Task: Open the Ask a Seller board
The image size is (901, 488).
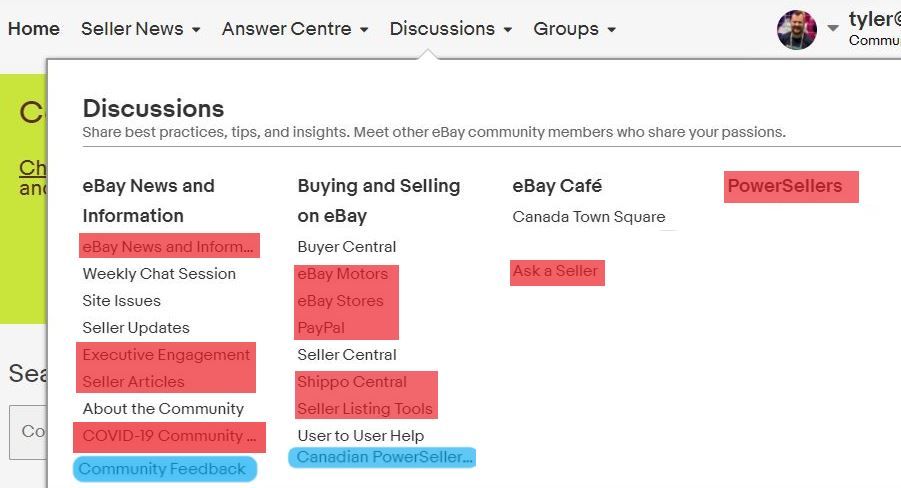Action: click(555, 271)
